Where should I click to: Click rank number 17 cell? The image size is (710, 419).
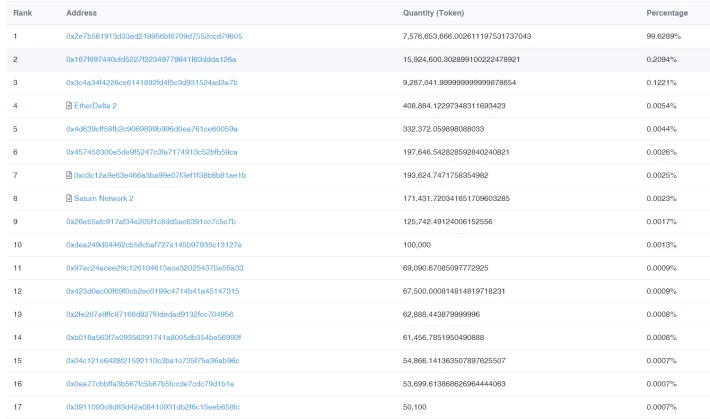pos(18,407)
